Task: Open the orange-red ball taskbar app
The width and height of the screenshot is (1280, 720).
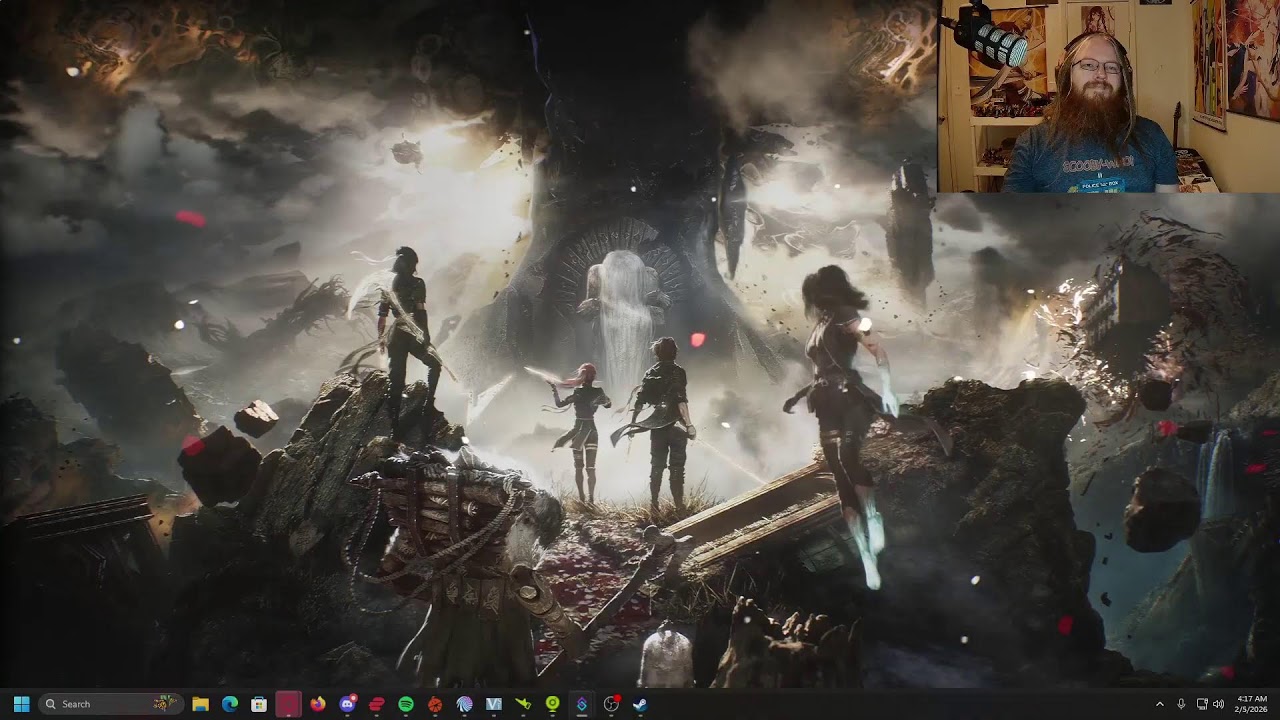Action: tap(435, 704)
